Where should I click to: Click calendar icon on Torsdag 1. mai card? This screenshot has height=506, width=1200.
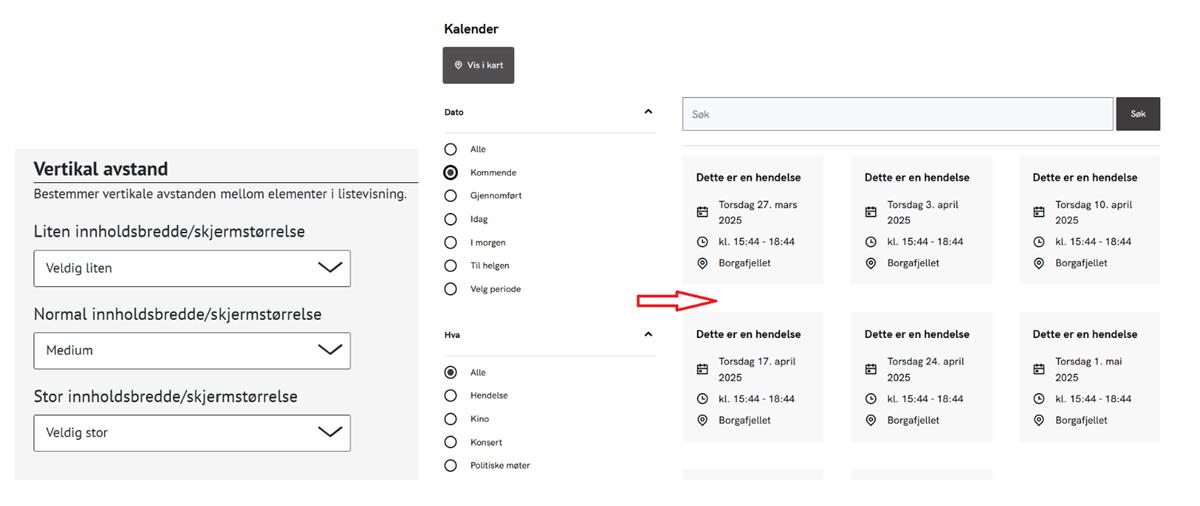click(1038, 369)
